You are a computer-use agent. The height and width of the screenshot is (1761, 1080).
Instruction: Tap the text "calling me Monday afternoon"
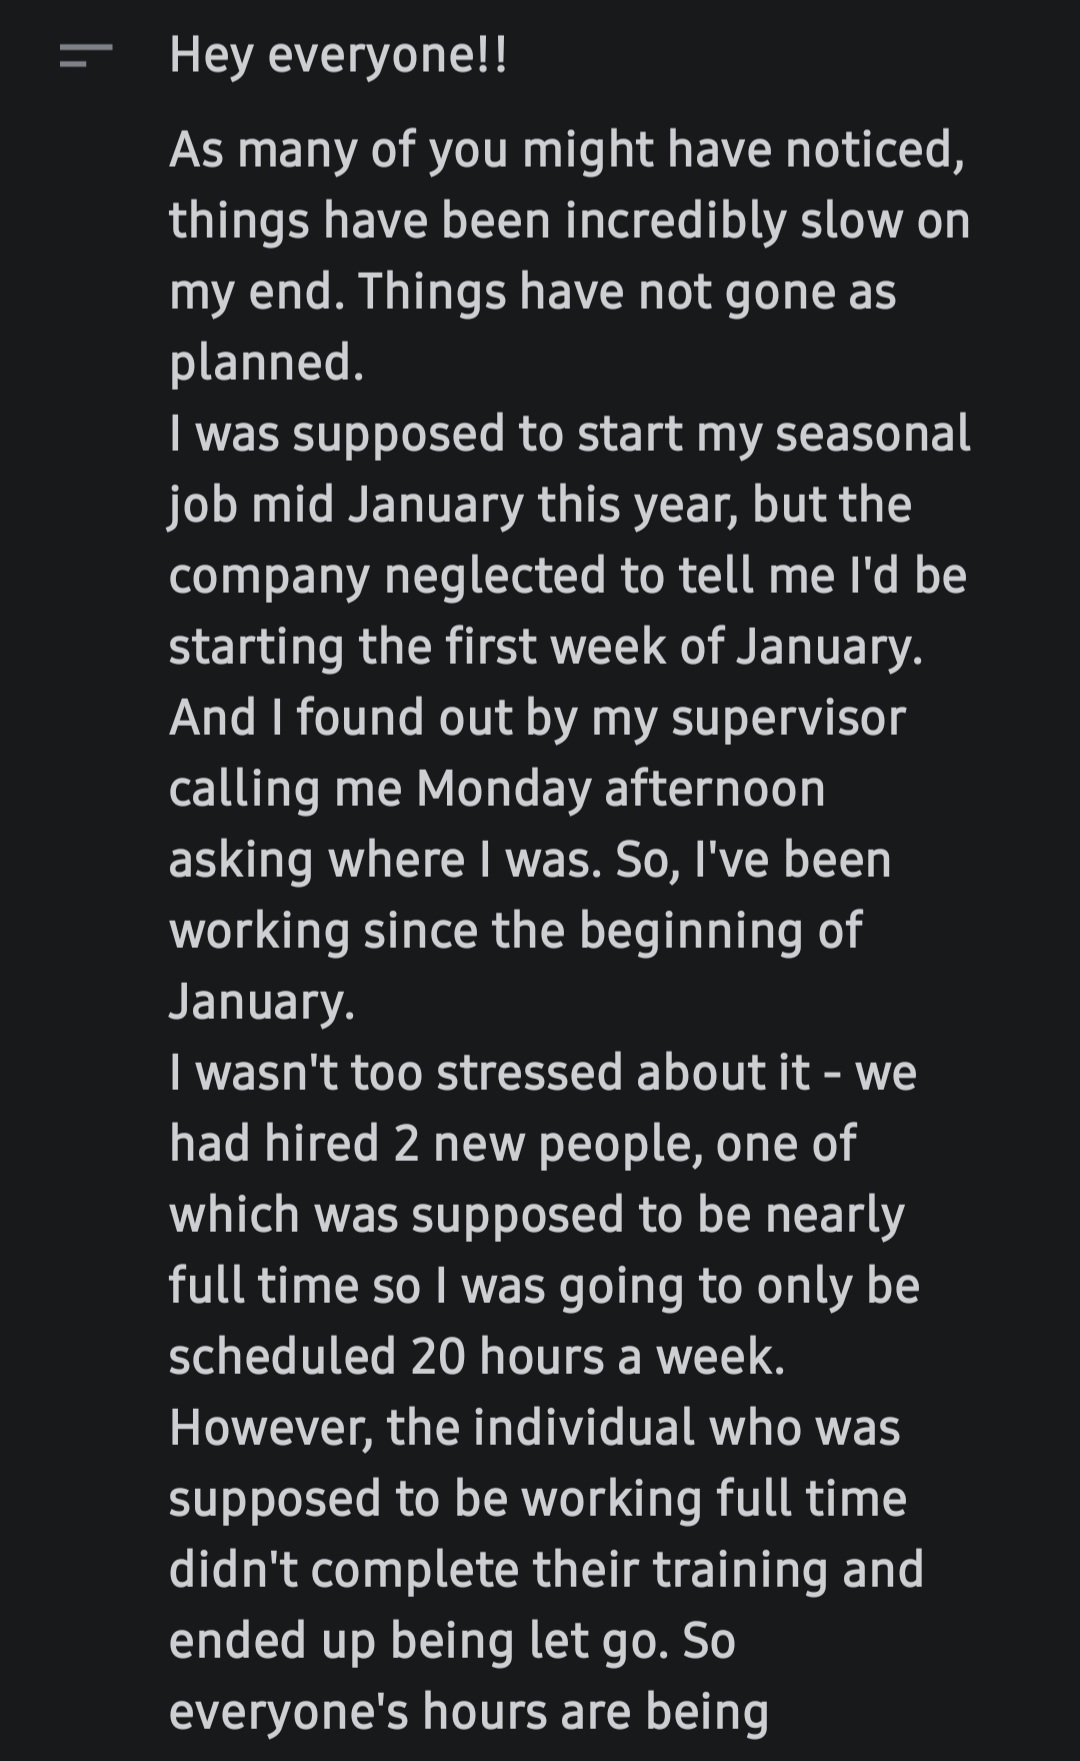(x=497, y=789)
